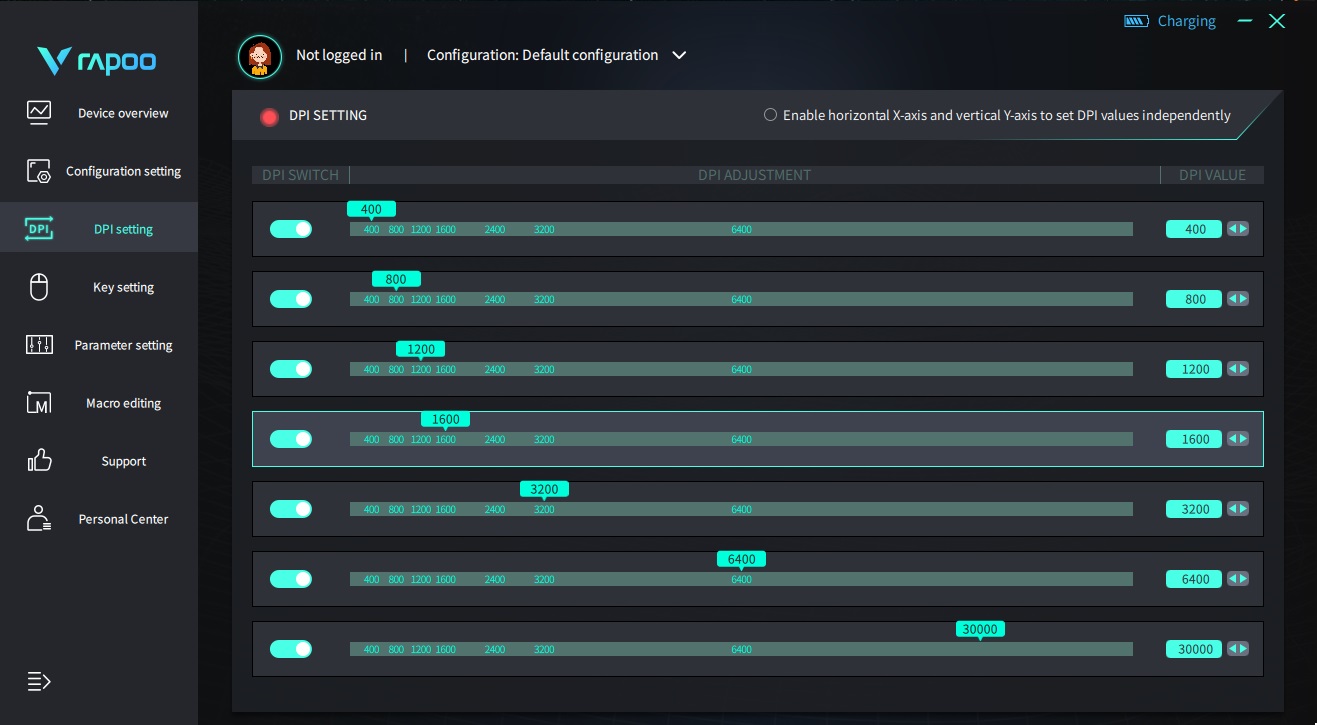The height and width of the screenshot is (725, 1317).
Task: Decrease DPI with left arrow in 400 row
Action: 1233,229
